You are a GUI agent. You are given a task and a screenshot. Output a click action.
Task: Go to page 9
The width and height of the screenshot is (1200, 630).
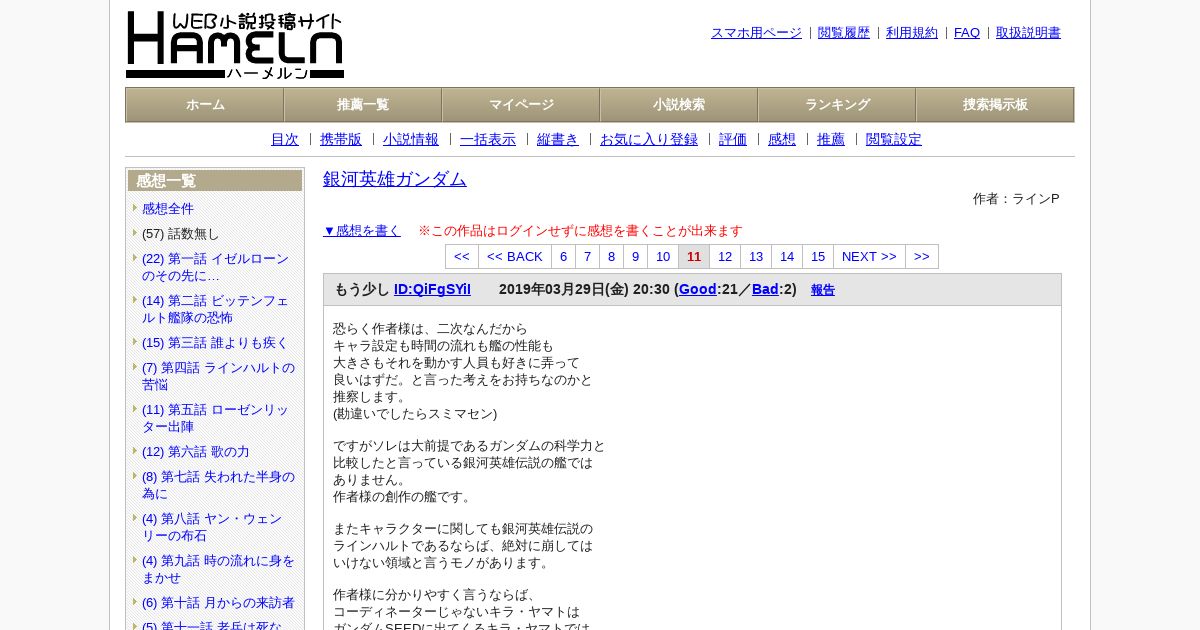(x=636, y=257)
